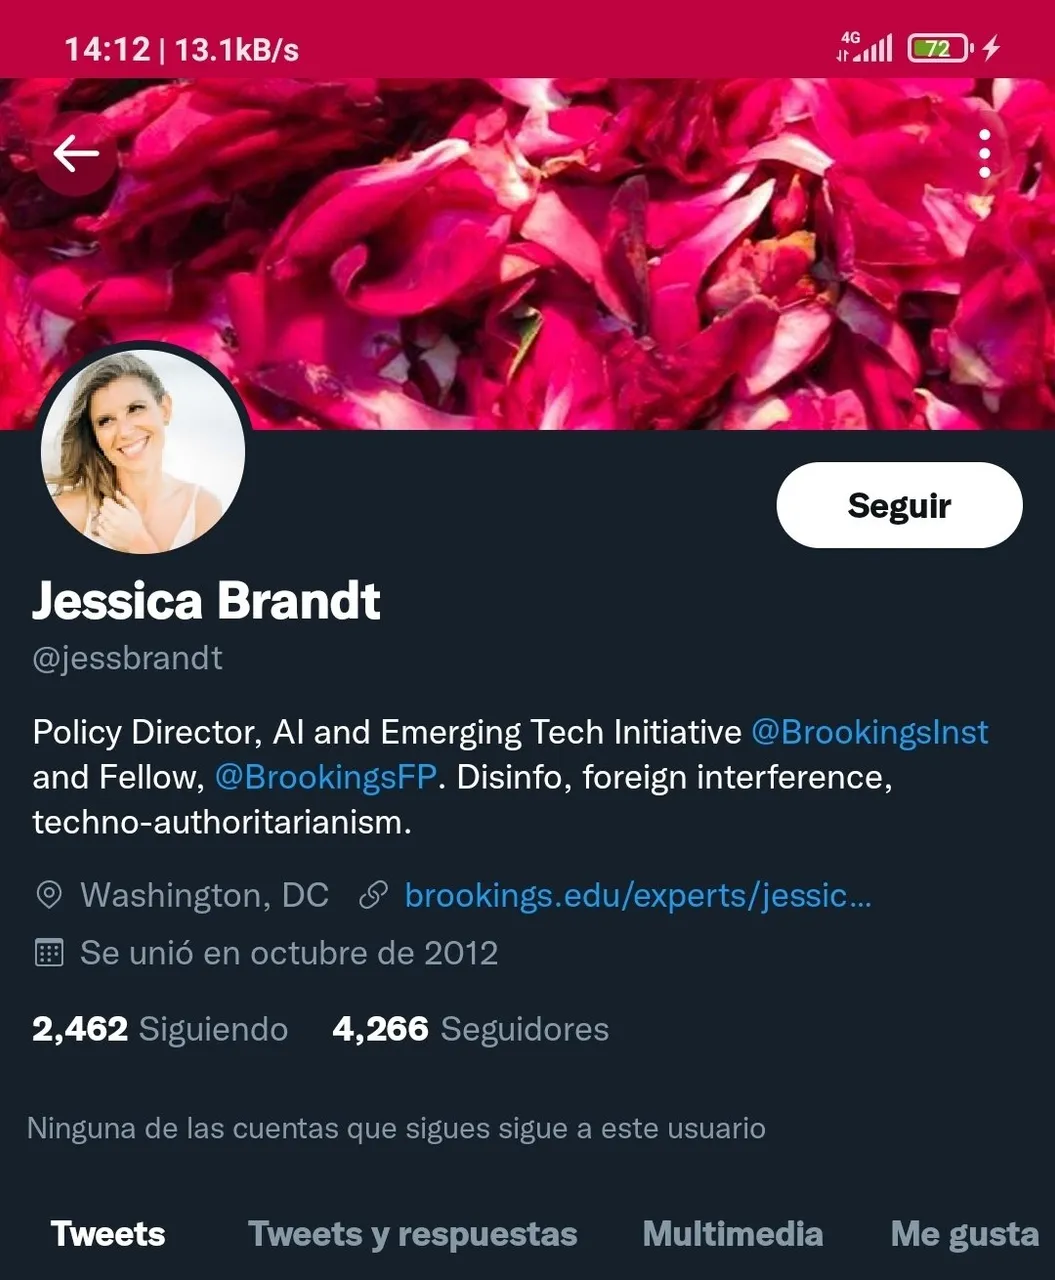Open the three-dot overflow menu
This screenshot has height=1280, width=1055.
click(x=985, y=154)
